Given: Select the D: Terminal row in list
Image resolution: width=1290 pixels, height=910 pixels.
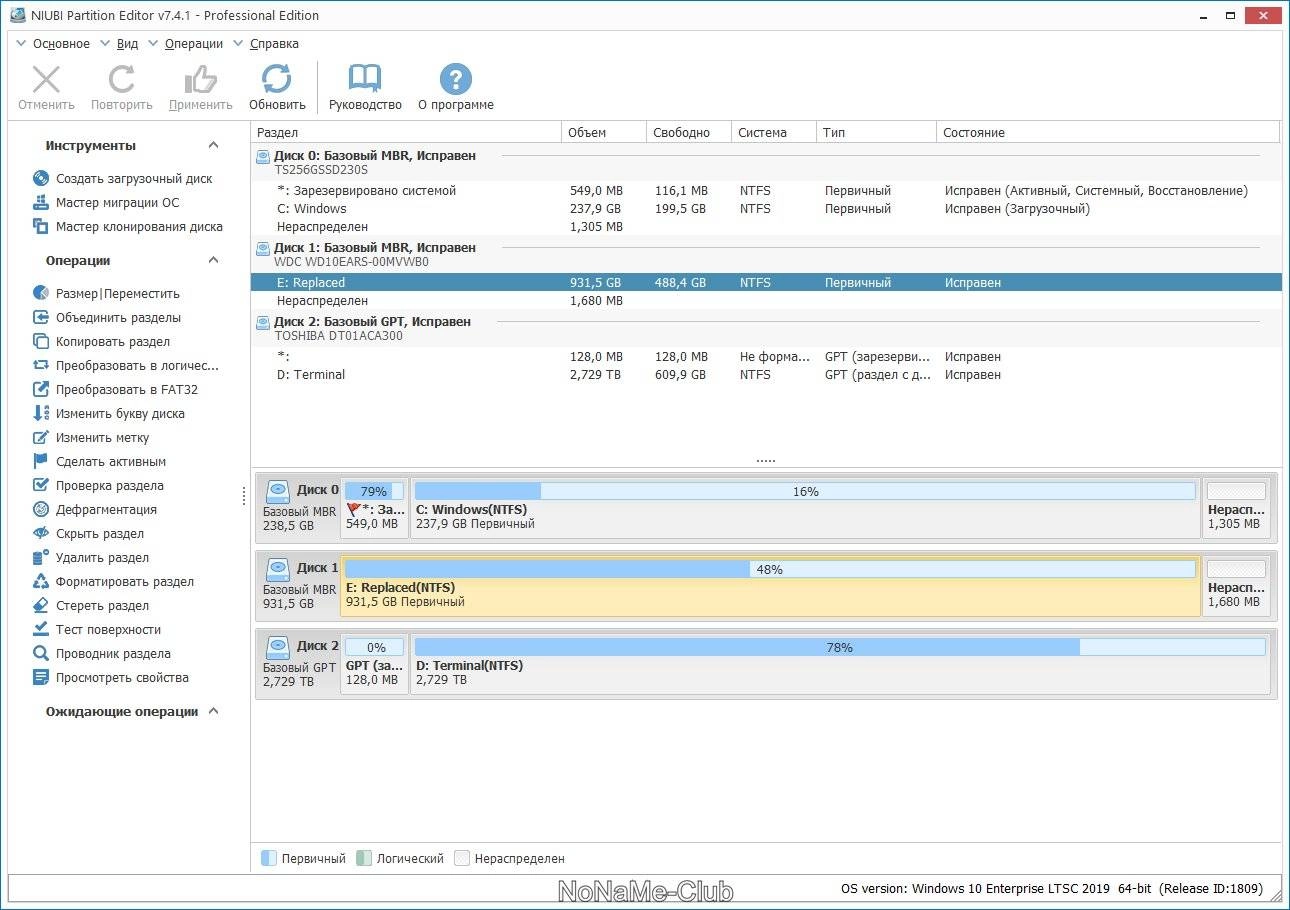Looking at the screenshot, I should 765,375.
